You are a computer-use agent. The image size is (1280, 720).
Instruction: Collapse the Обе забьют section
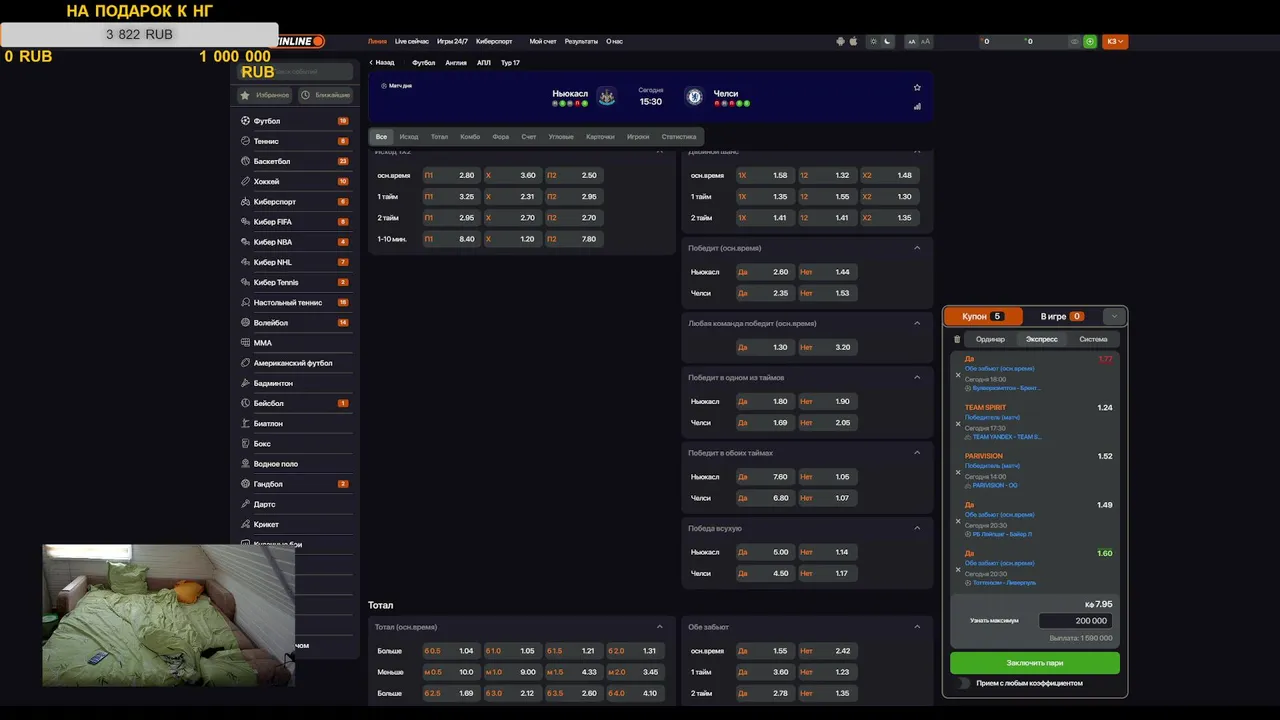pos(917,627)
